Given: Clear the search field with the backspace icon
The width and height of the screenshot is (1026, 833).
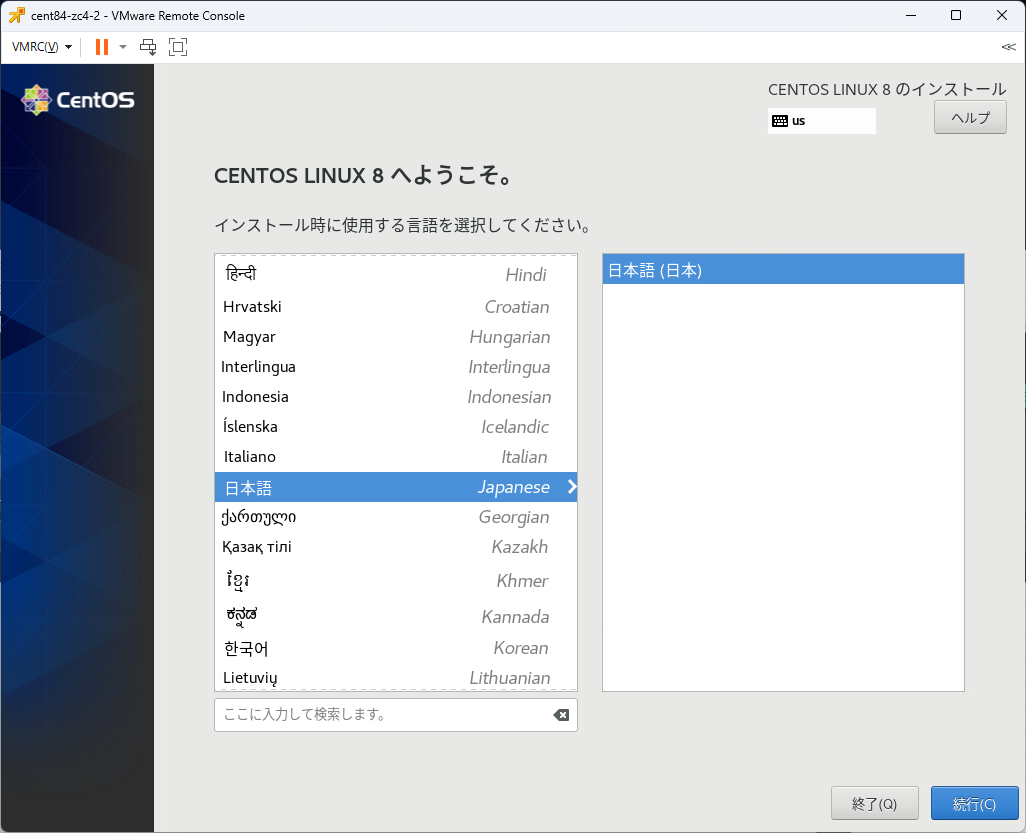Looking at the screenshot, I should [x=561, y=715].
